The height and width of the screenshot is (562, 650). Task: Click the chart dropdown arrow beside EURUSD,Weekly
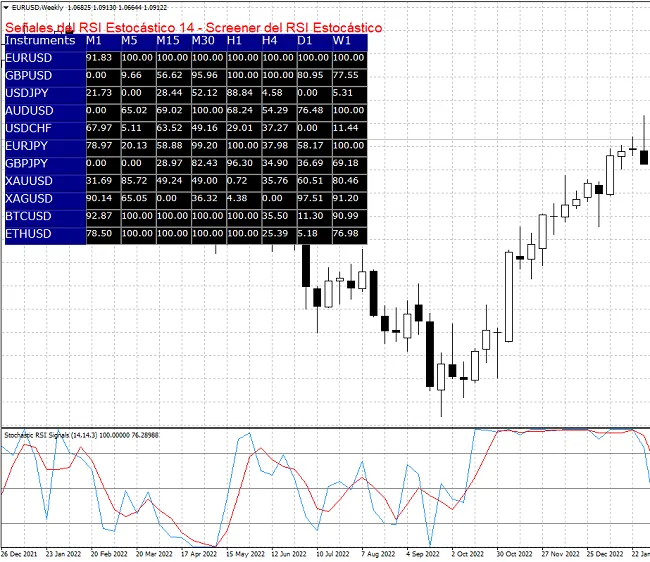tap(6, 7)
